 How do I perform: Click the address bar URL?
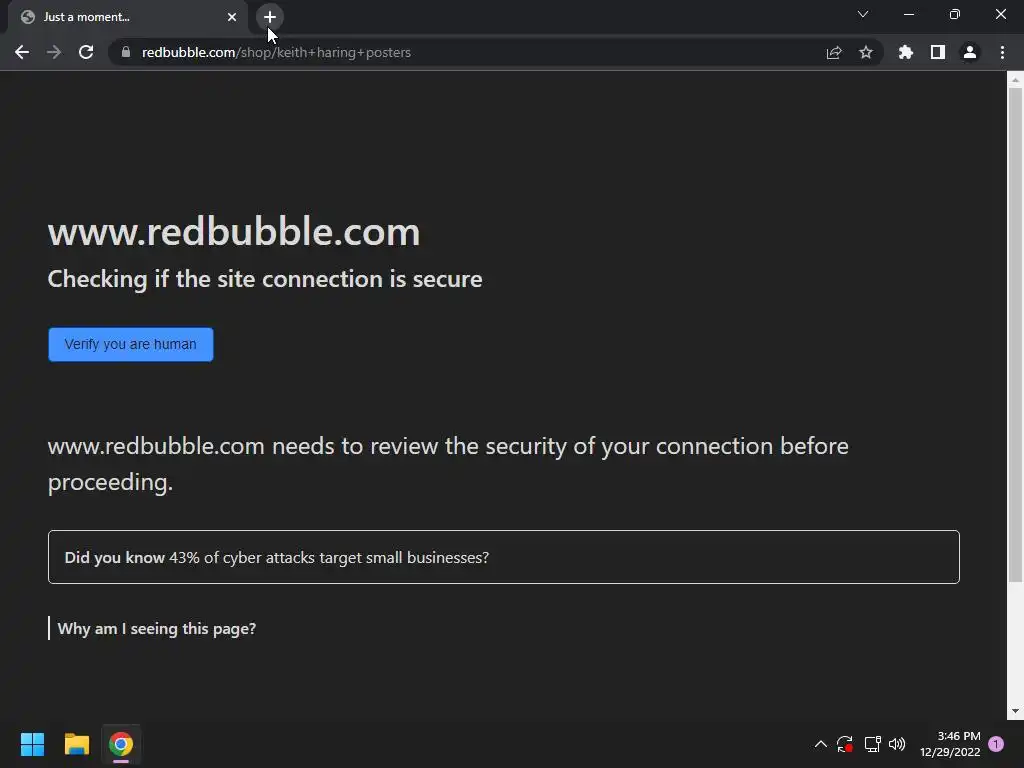pyautogui.click(x=276, y=52)
